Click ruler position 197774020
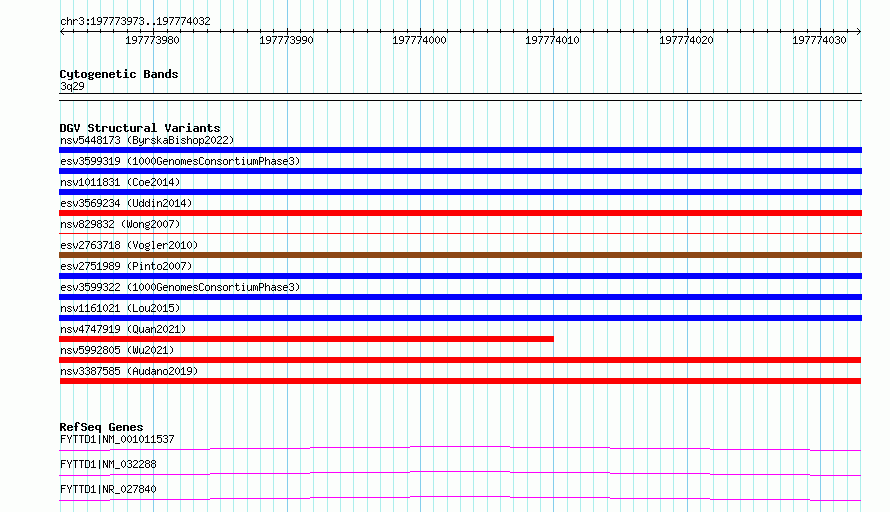This screenshot has height=512, width=890. click(686, 40)
